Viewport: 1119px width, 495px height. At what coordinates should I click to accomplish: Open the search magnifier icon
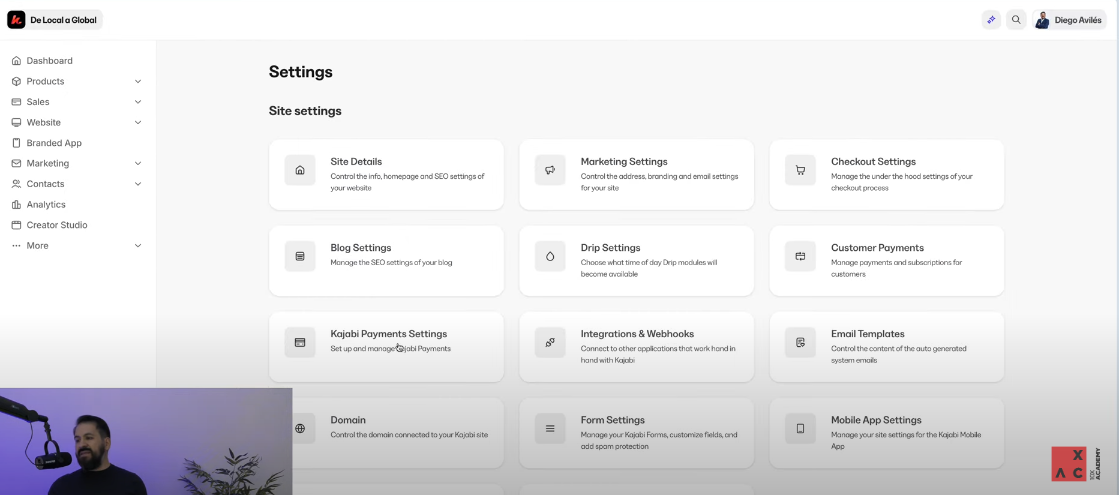(x=1016, y=20)
